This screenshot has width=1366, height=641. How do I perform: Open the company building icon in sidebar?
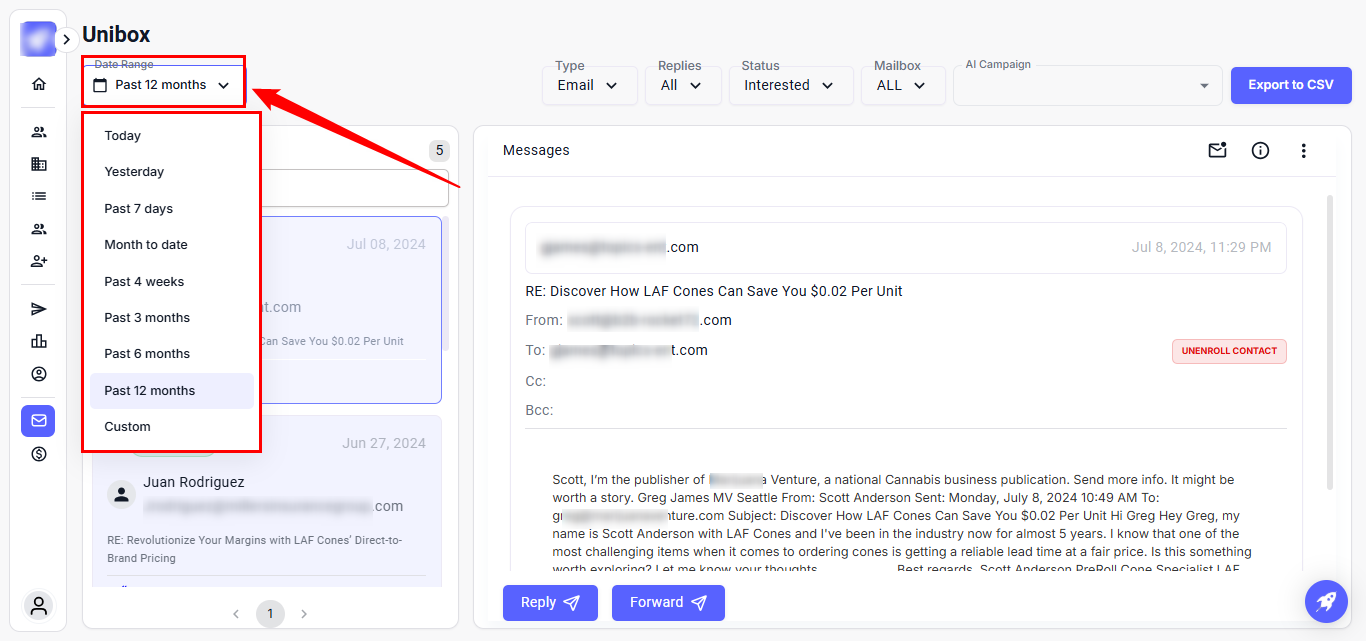(39, 164)
